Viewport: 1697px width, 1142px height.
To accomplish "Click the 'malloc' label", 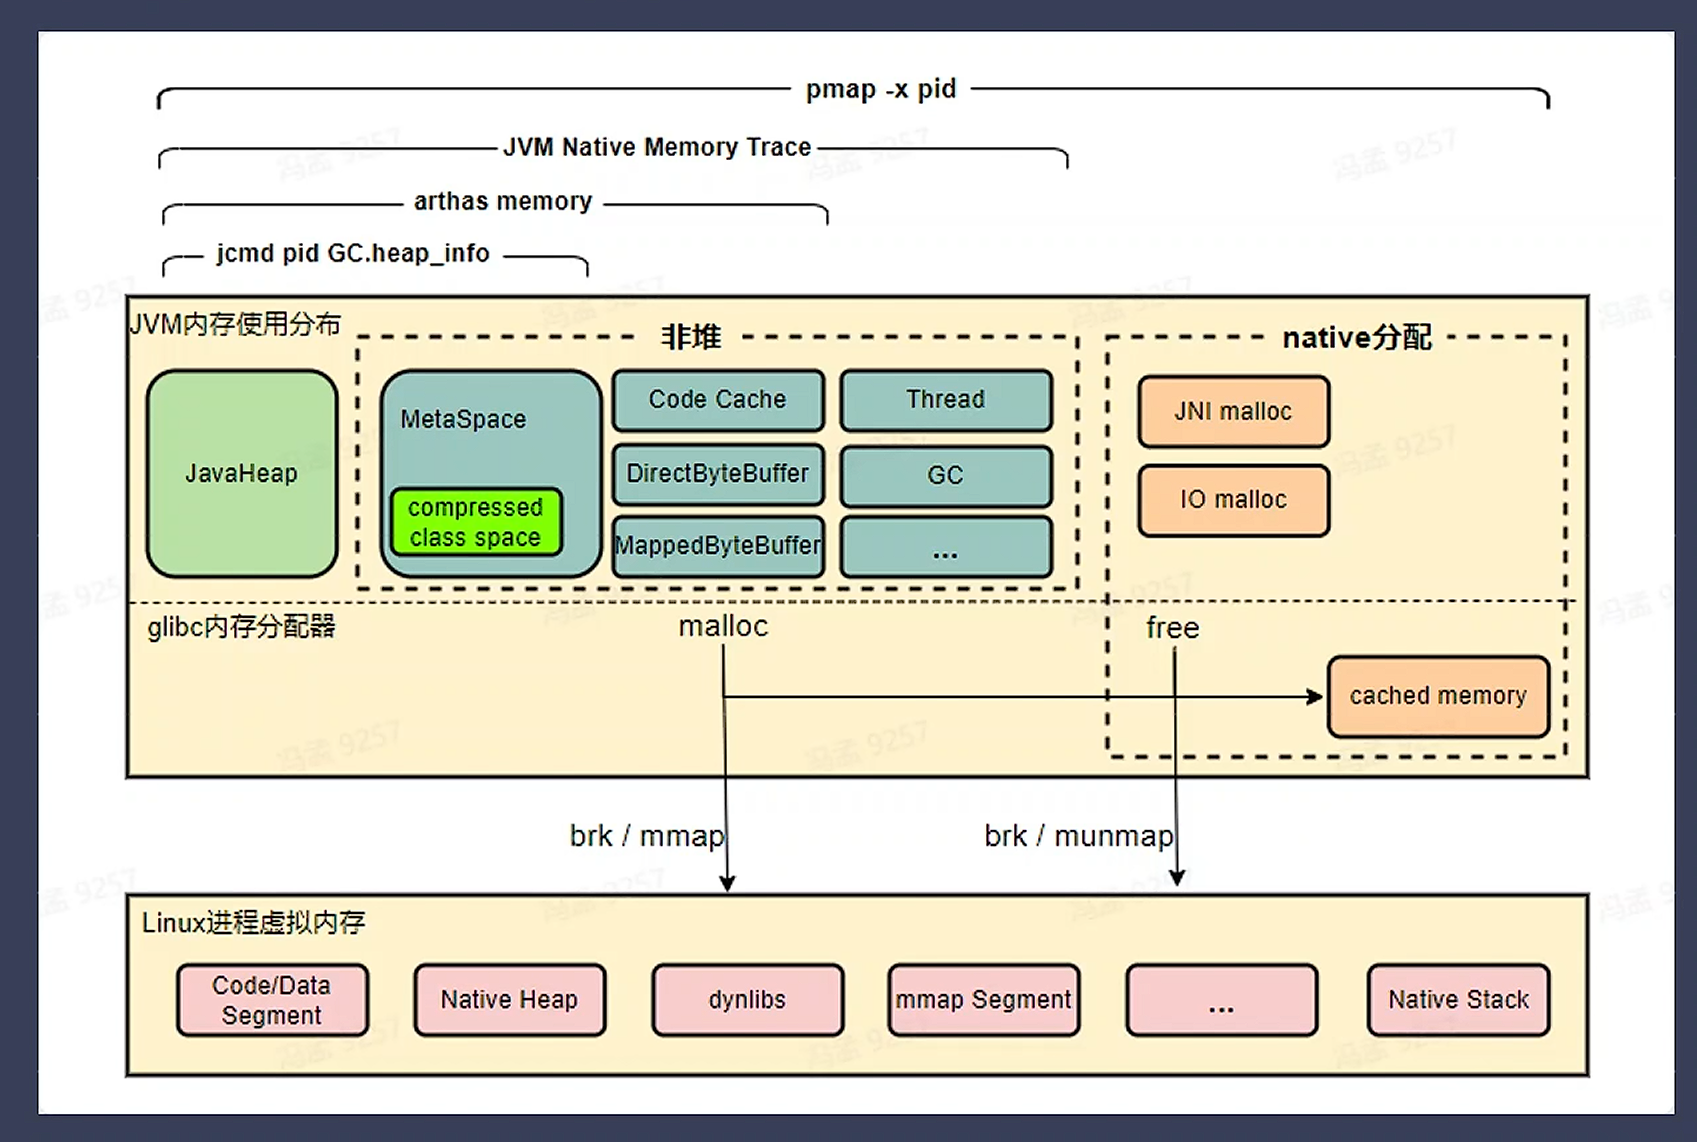I will tap(723, 627).
